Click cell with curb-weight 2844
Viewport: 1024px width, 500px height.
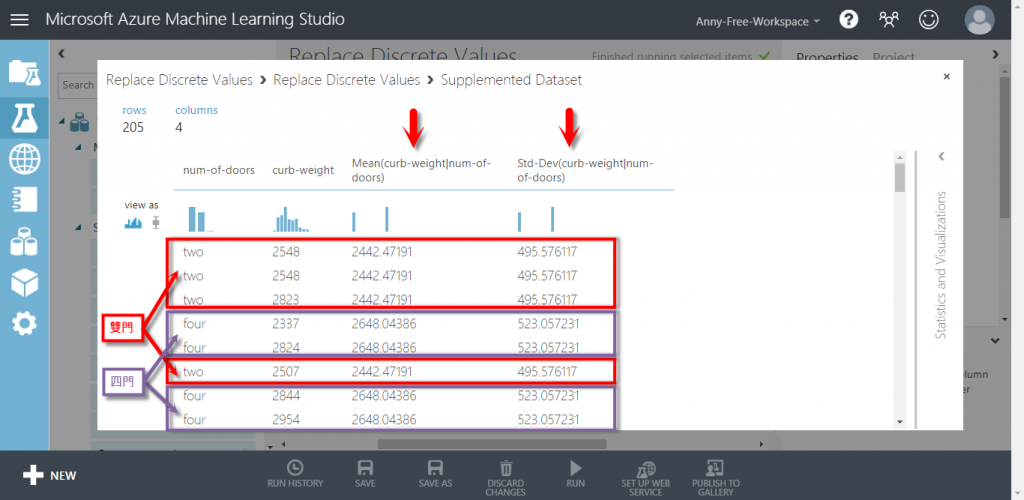(286, 396)
